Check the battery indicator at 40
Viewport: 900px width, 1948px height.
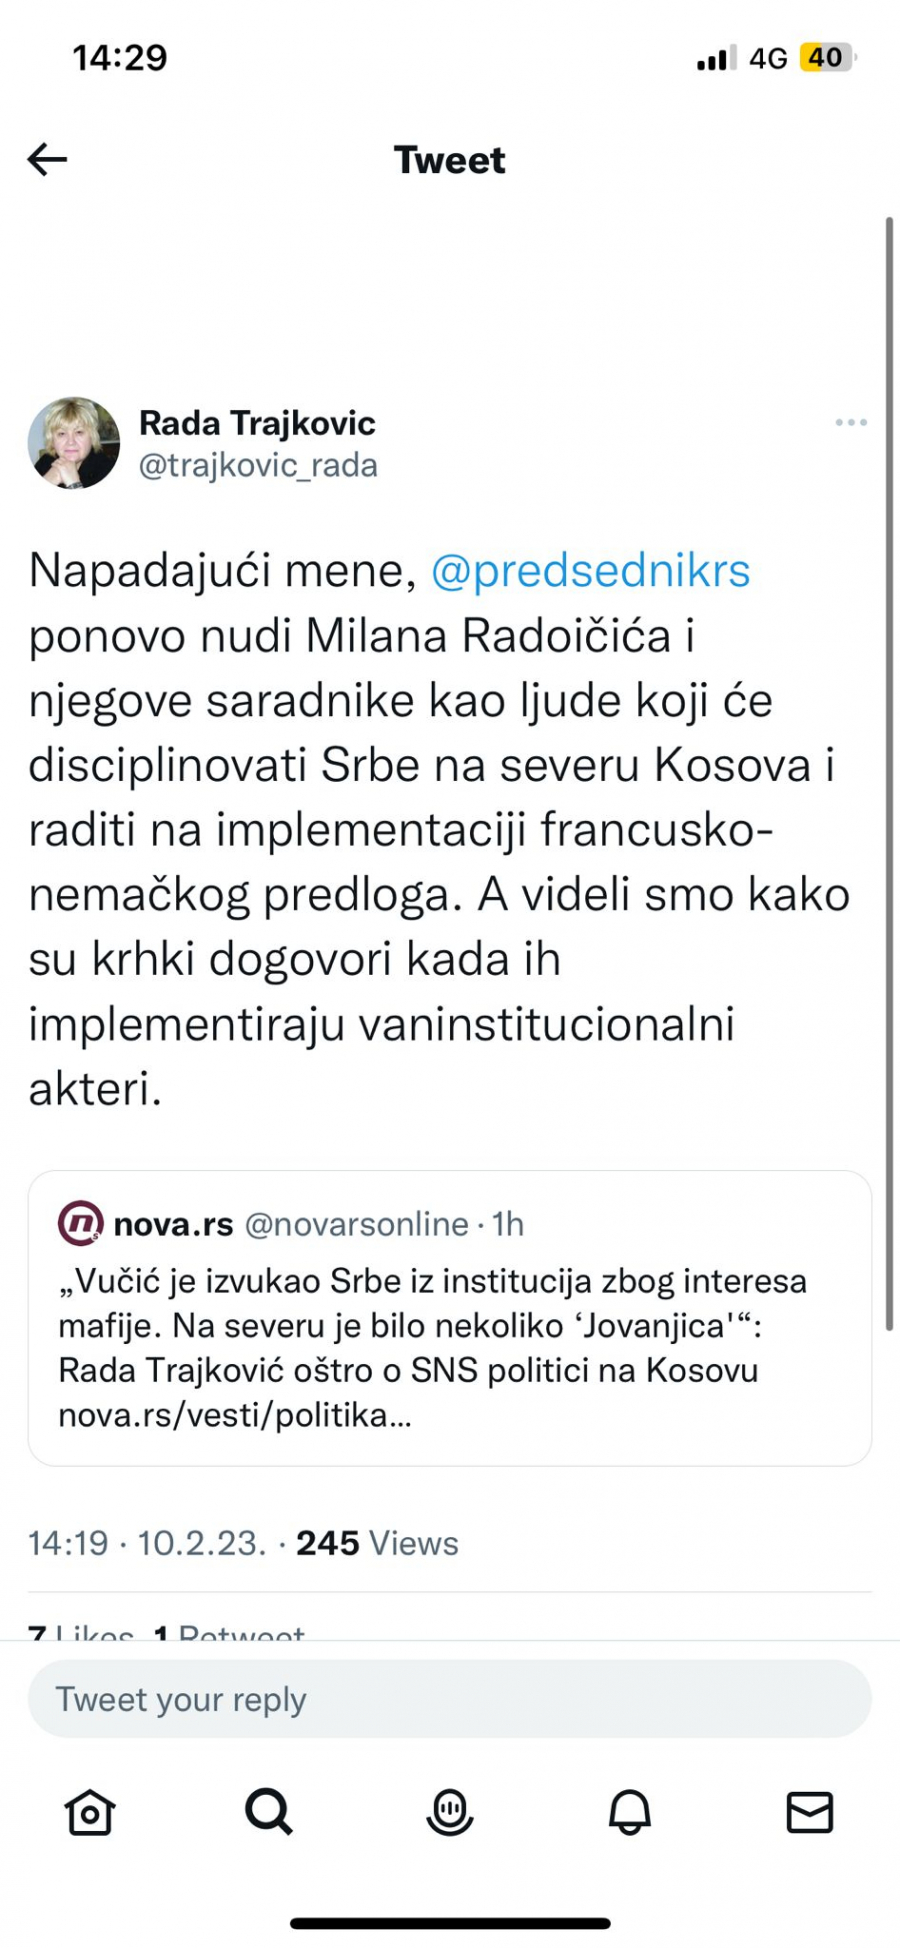click(x=826, y=57)
